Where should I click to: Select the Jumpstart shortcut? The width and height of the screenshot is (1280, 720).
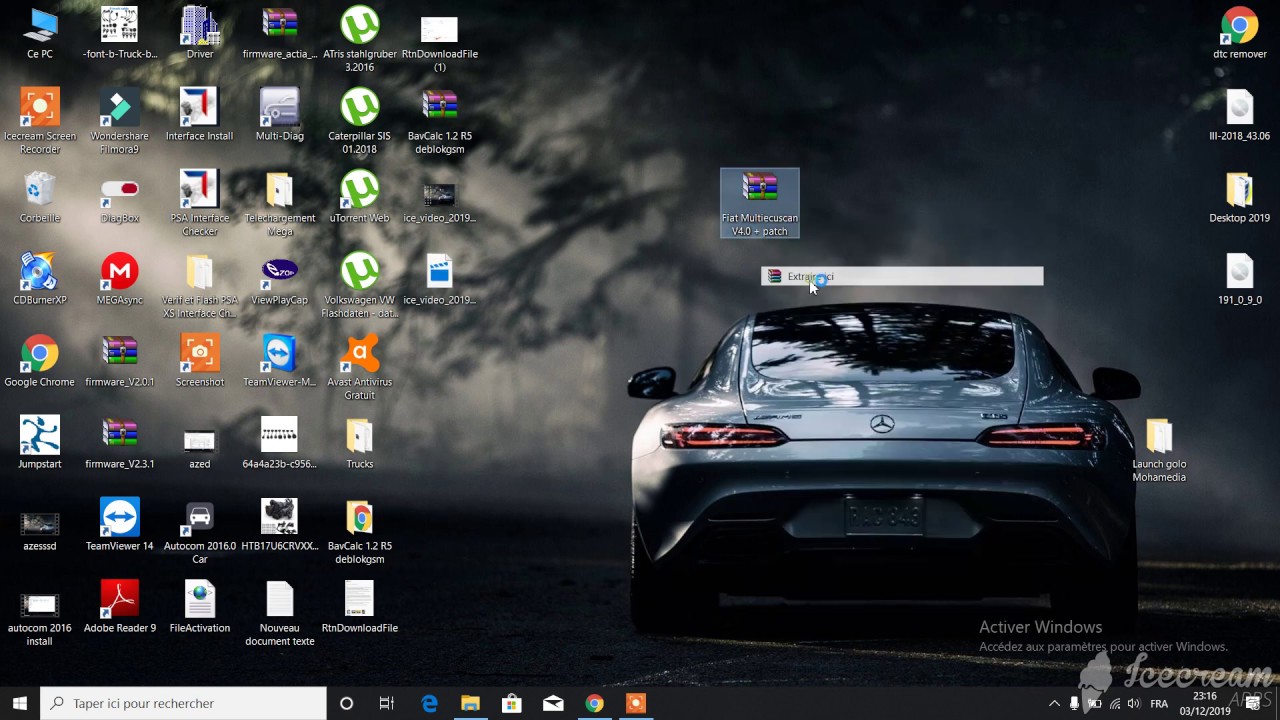tap(40, 443)
